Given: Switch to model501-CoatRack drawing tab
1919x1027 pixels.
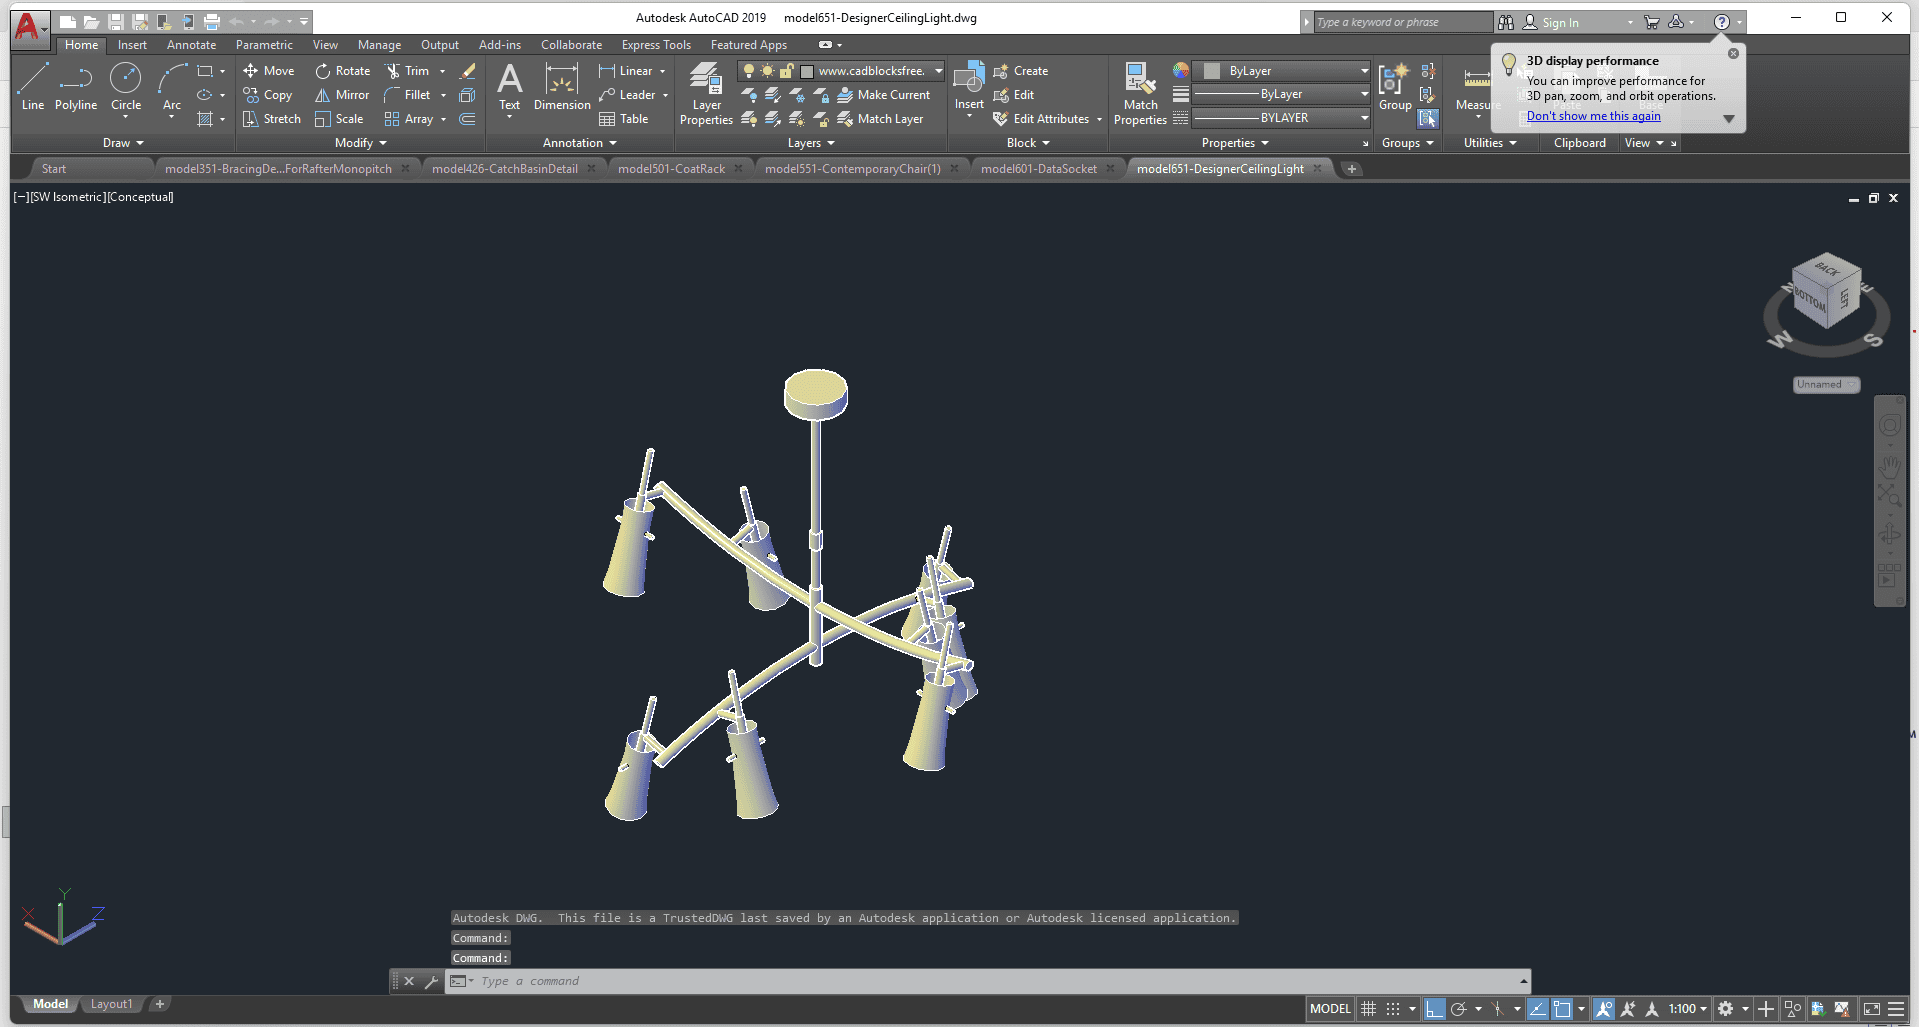Looking at the screenshot, I should click(671, 169).
